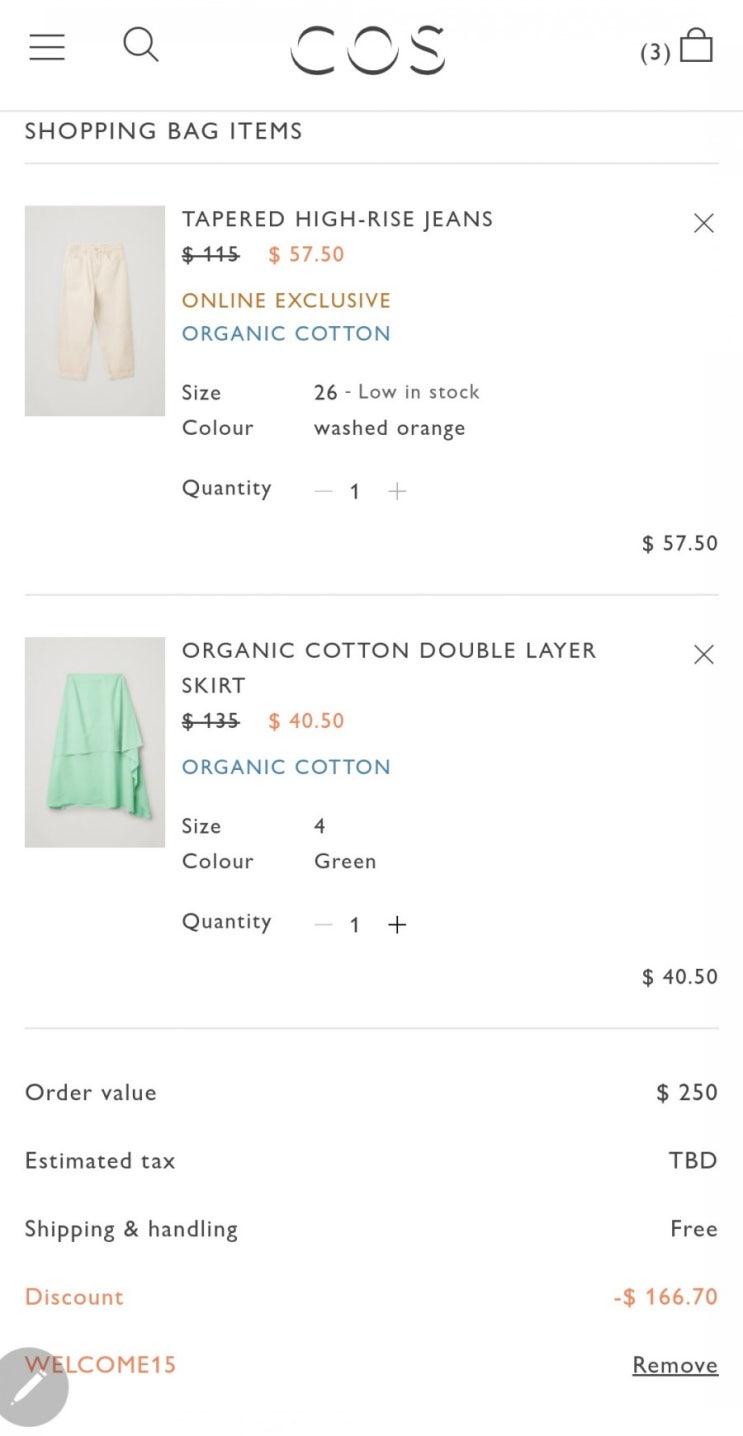
Task: Remove Organic Cotton Double Layer Skirt
Action: [x=704, y=654]
